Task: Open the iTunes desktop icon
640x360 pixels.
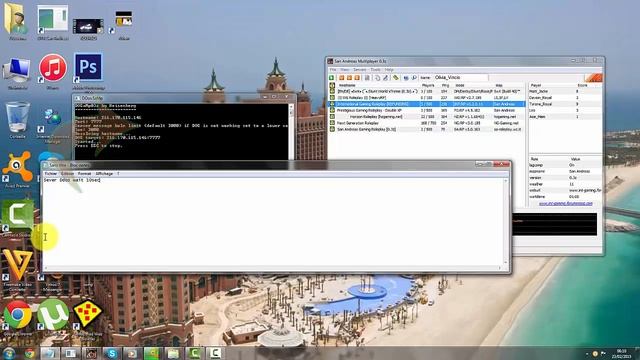Action: 53,68
